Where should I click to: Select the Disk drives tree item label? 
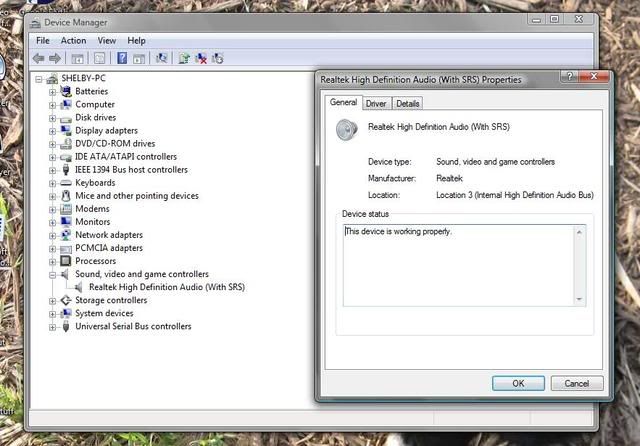click(x=96, y=118)
